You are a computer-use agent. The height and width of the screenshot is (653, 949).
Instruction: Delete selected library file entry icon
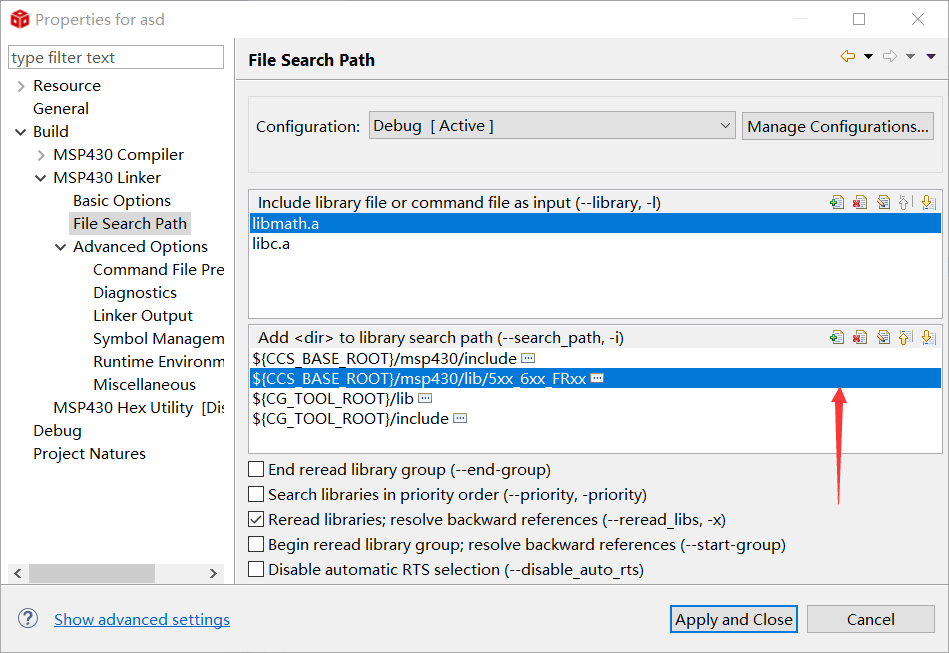point(860,202)
